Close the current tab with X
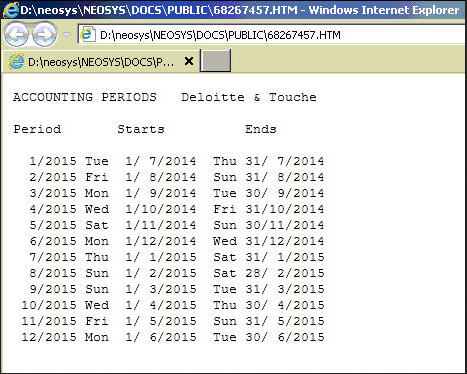467x374 pixels. click(189, 61)
